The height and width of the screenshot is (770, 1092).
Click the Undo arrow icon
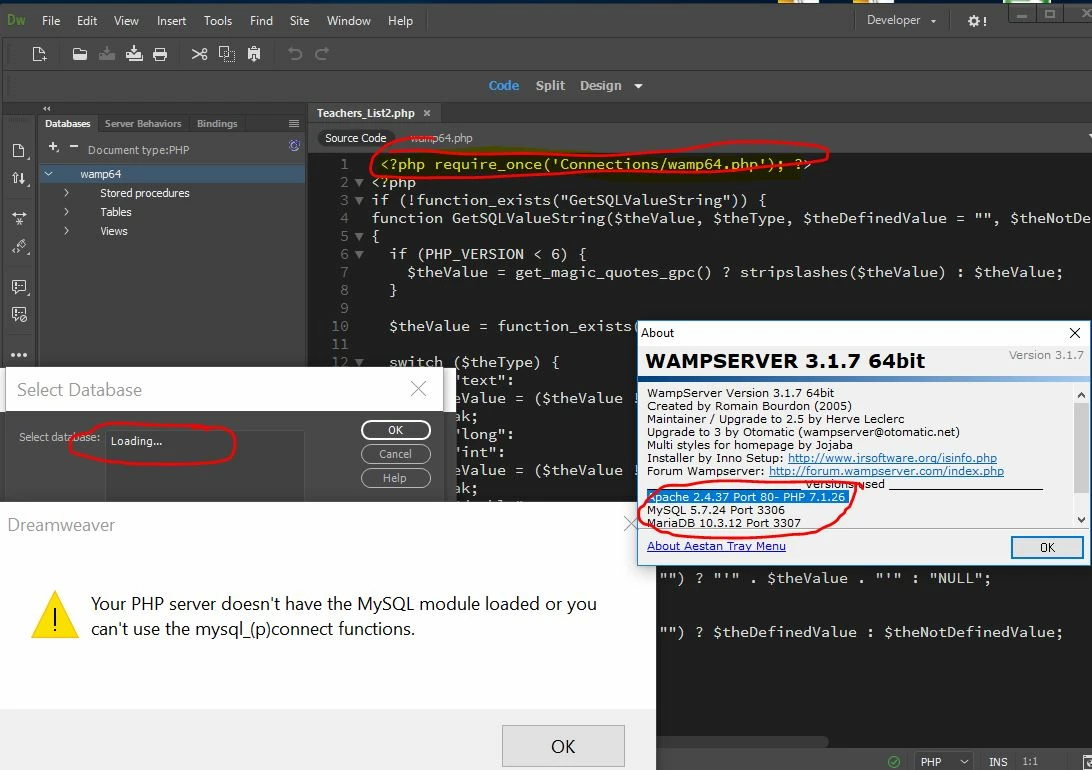pyautogui.click(x=295, y=54)
